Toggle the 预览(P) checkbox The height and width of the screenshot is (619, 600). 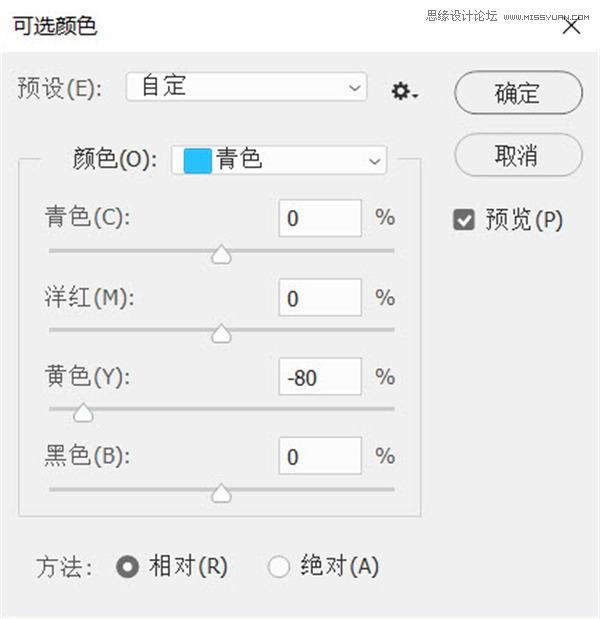(x=464, y=219)
